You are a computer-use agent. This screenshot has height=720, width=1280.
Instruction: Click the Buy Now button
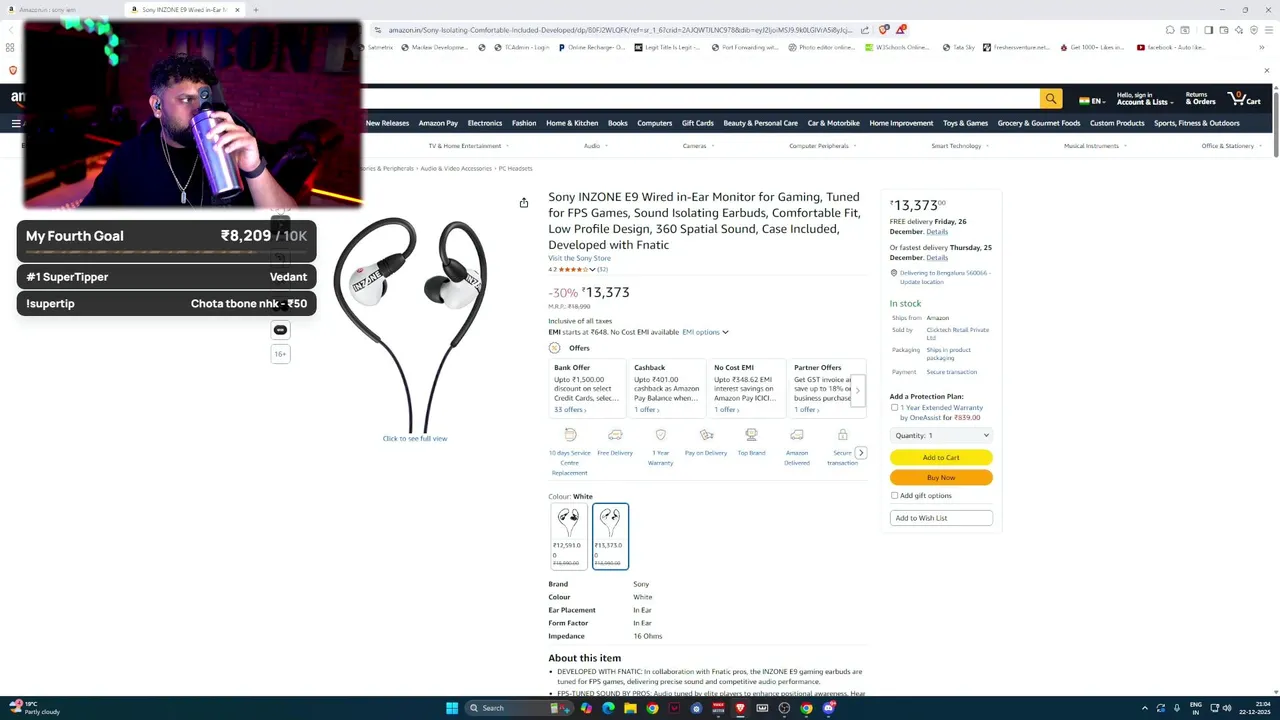[941, 477]
